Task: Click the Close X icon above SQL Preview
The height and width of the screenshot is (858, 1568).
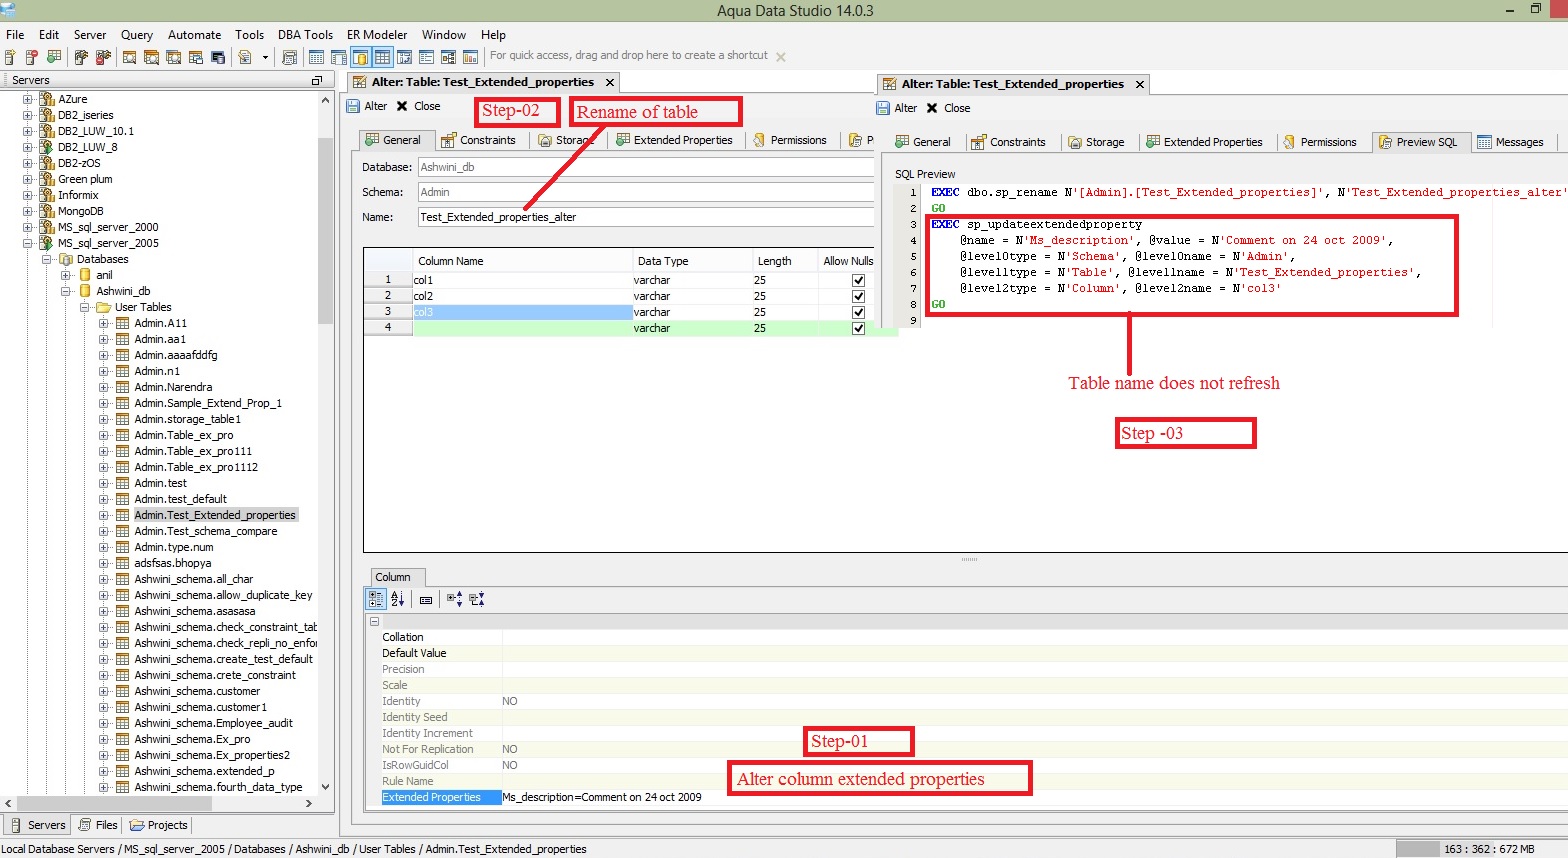Action: (932, 108)
